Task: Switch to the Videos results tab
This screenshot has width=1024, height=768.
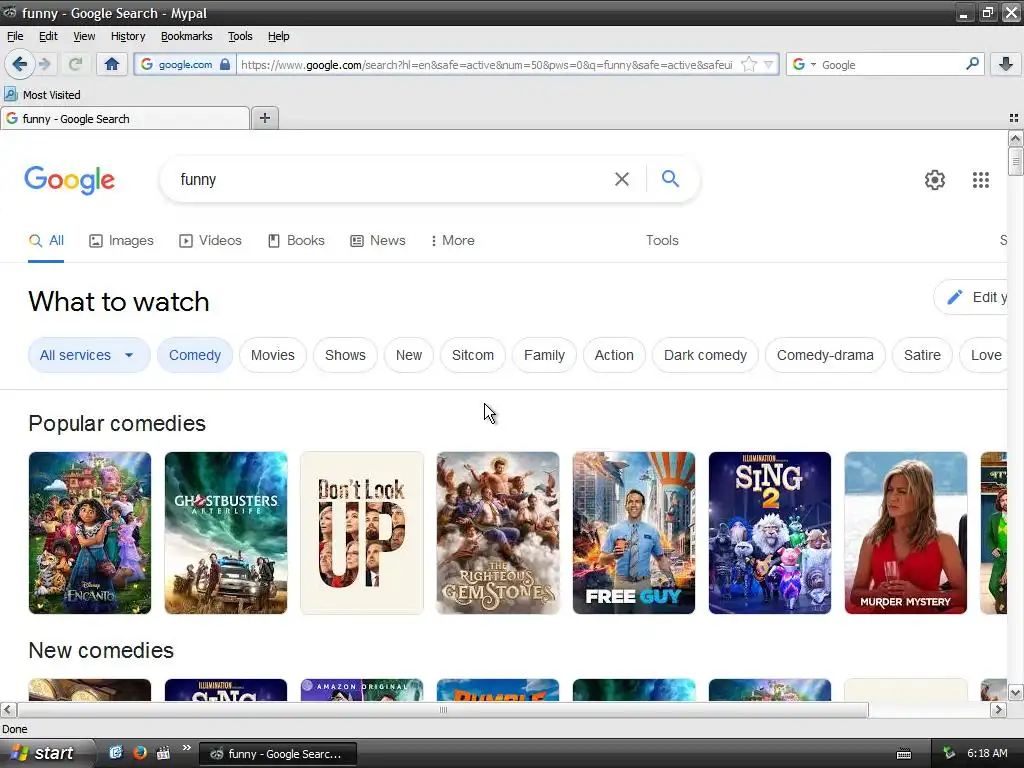Action: (210, 240)
